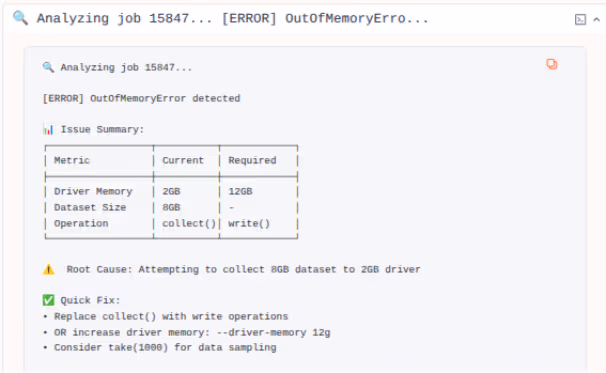This screenshot has height=373, width=606.
Task: Click the warning triangle beside Root Cause
Action: (49, 269)
